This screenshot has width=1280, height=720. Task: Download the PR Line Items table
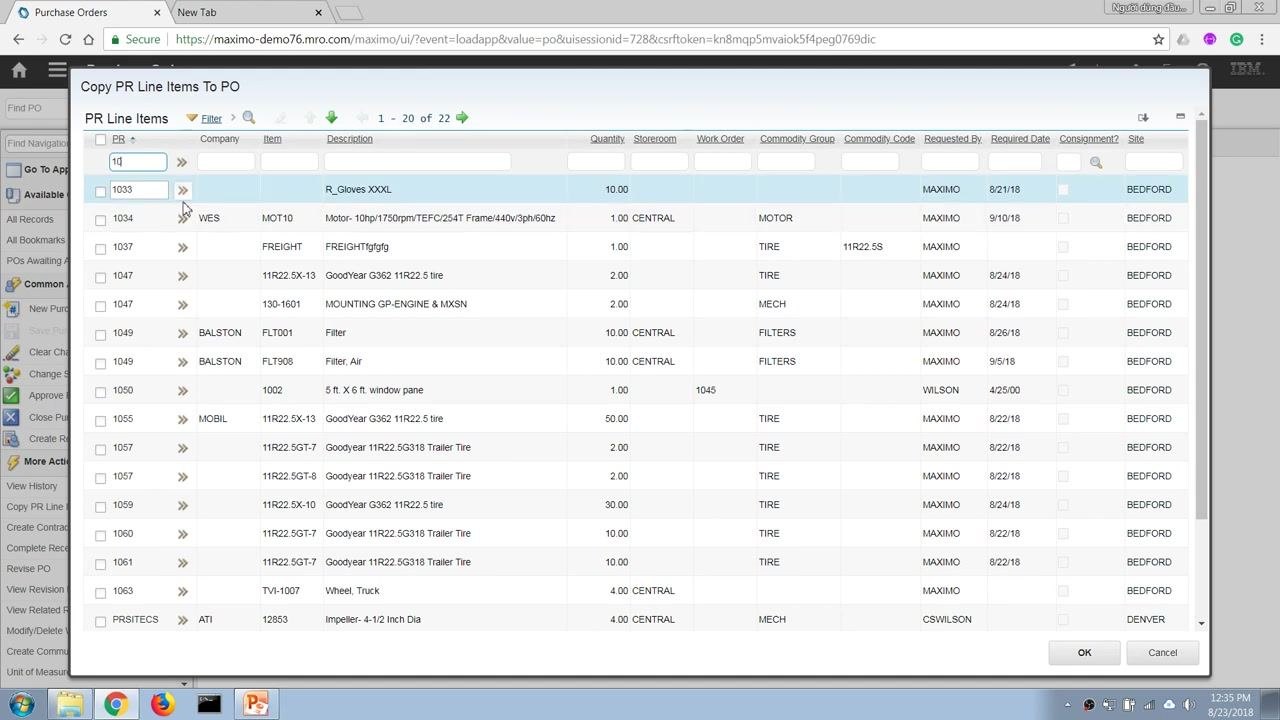coord(1143,117)
